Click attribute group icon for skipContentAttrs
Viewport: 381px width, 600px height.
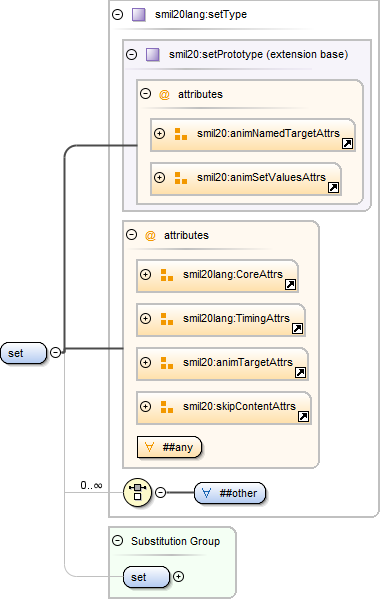167,407
